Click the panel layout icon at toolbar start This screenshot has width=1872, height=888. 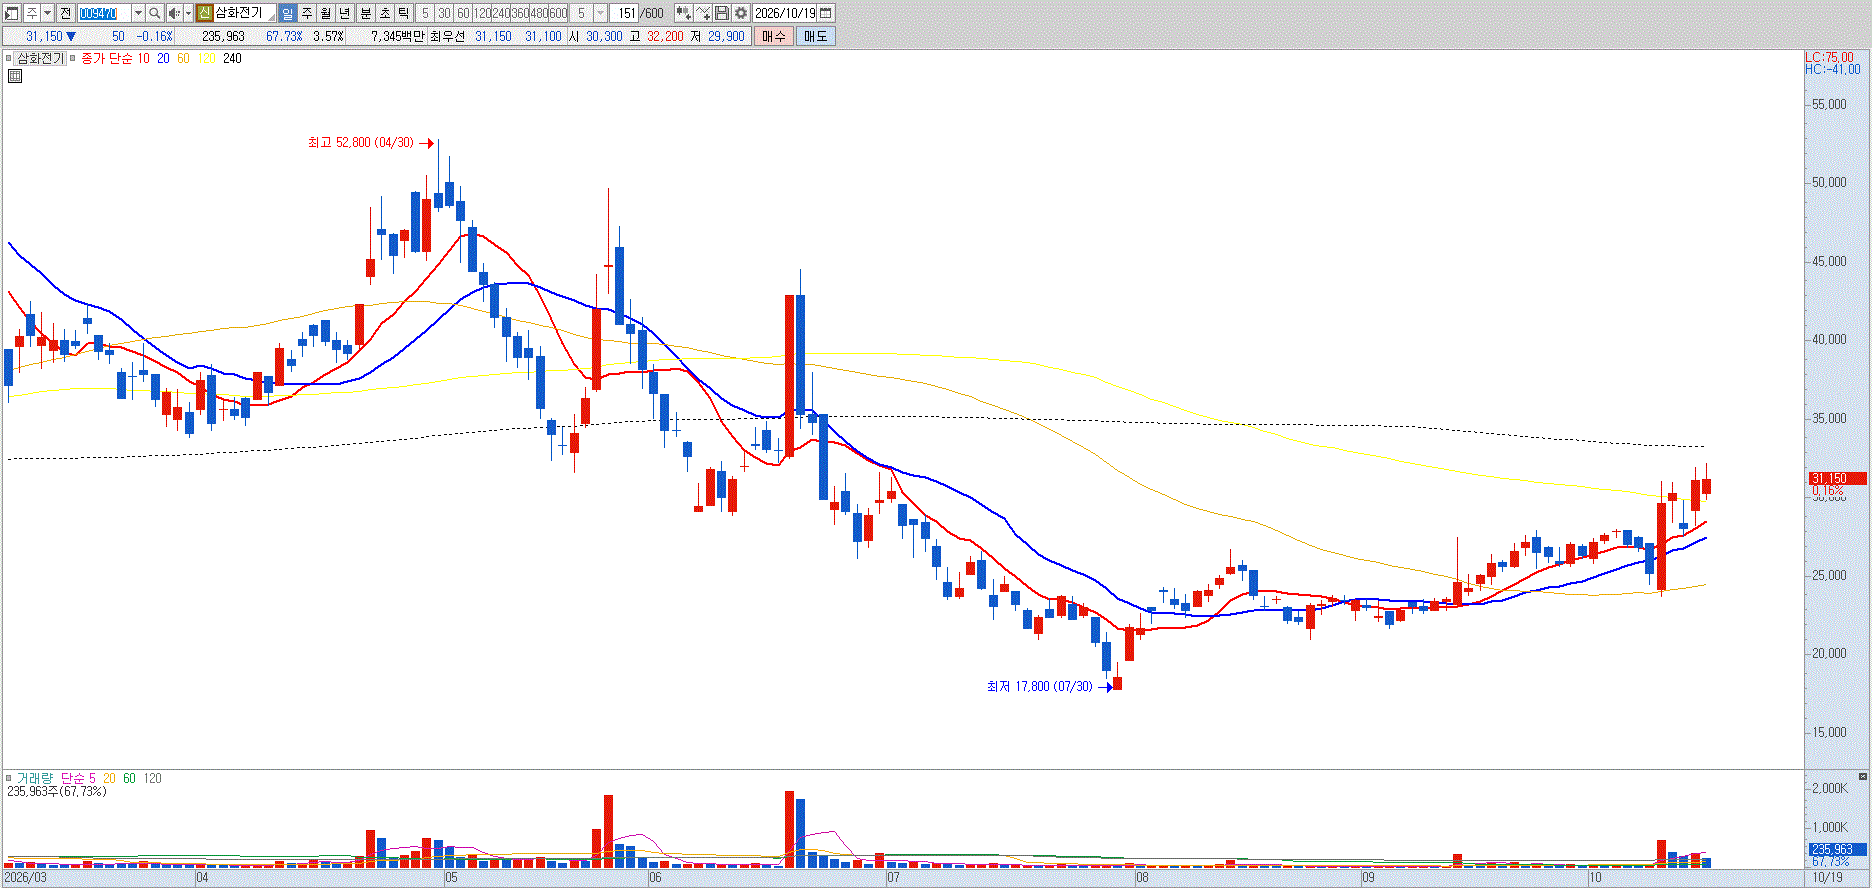point(12,13)
